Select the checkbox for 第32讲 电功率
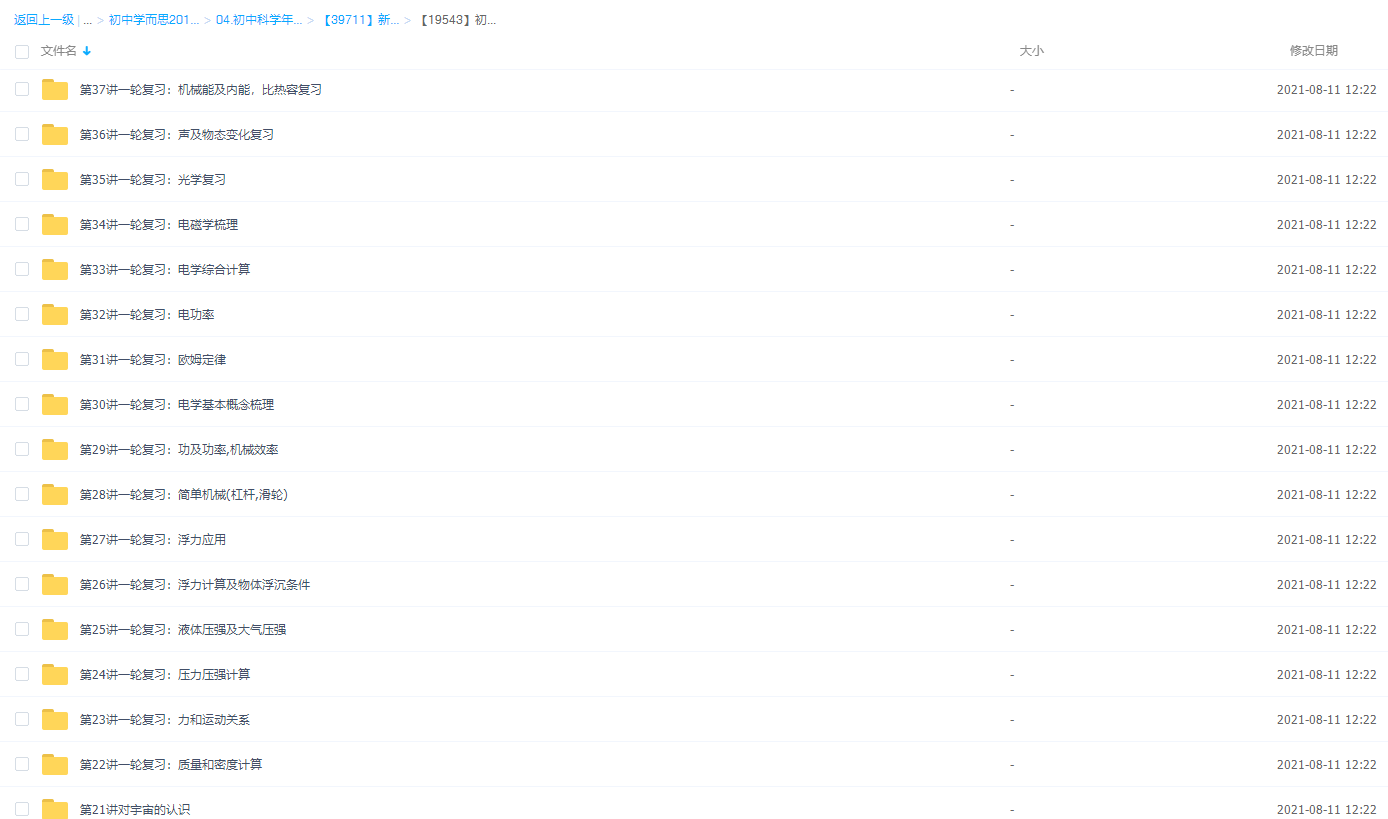Image resolution: width=1388 pixels, height=819 pixels. tap(22, 314)
